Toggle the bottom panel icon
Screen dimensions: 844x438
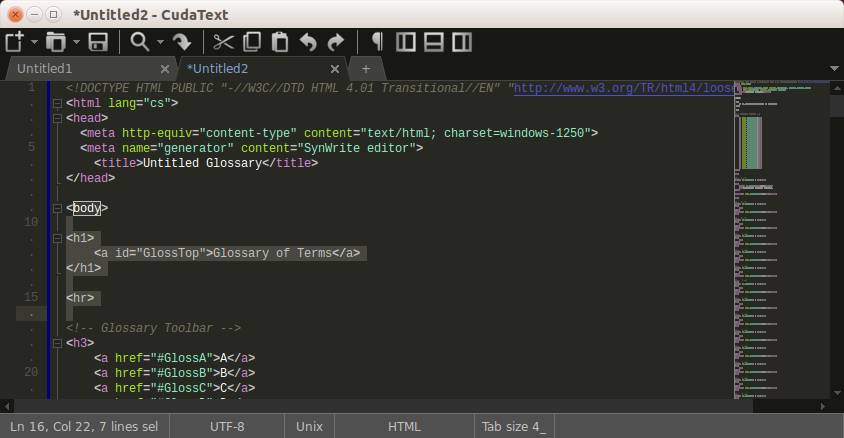coord(434,42)
